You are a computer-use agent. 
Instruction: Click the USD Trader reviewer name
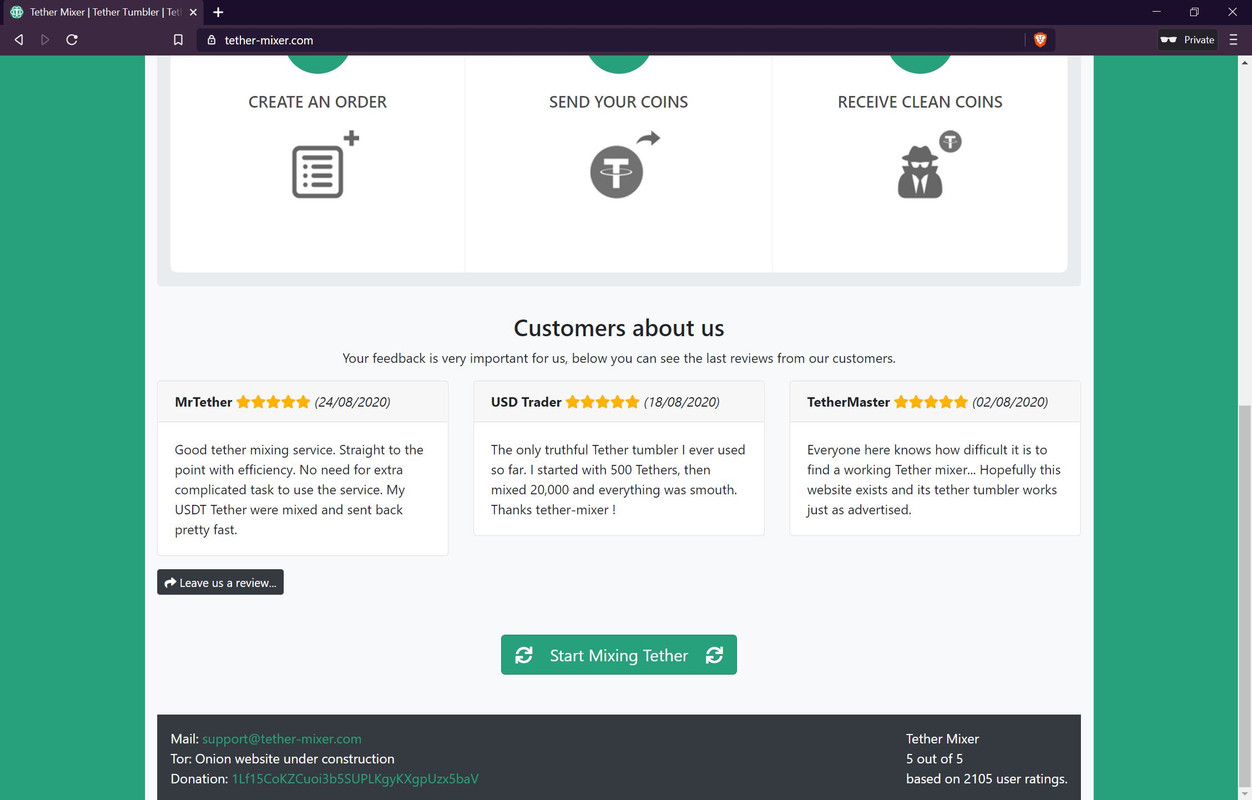click(526, 402)
